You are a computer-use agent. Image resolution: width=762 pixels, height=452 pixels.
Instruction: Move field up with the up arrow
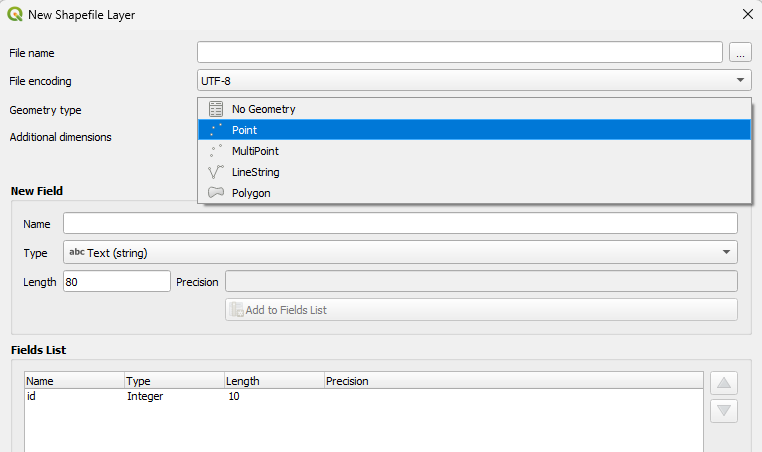pyautogui.click(x=724, y=383)
